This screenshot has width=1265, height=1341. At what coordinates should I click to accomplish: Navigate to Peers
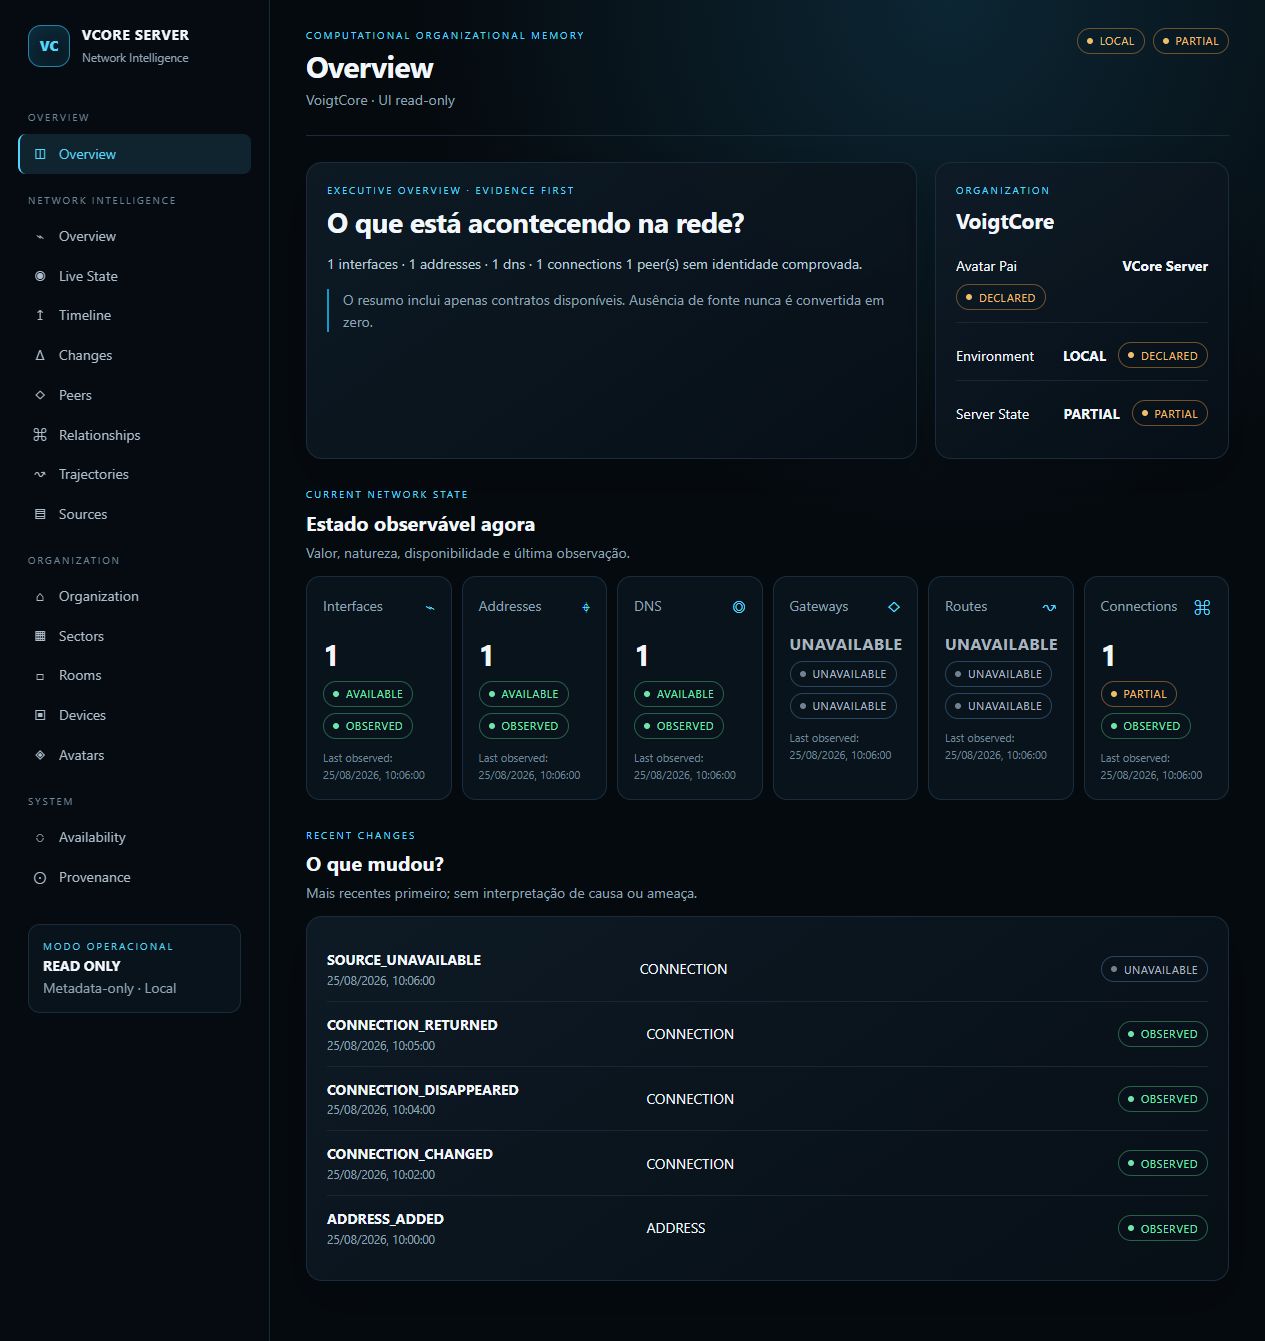[134, 395]
